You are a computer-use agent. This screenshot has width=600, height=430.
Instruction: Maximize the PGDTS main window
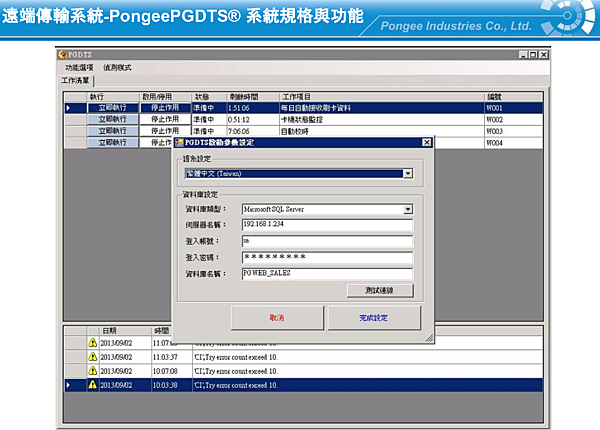533,55
